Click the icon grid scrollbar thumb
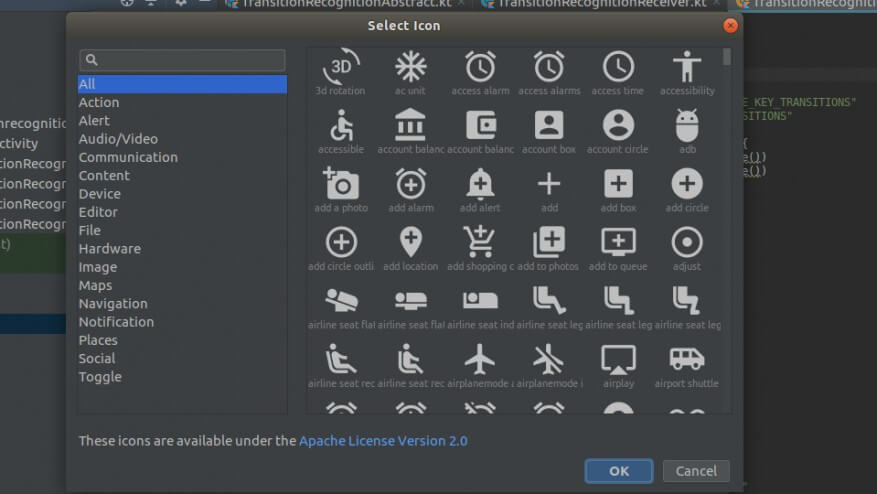 click(x=727, y=57)
